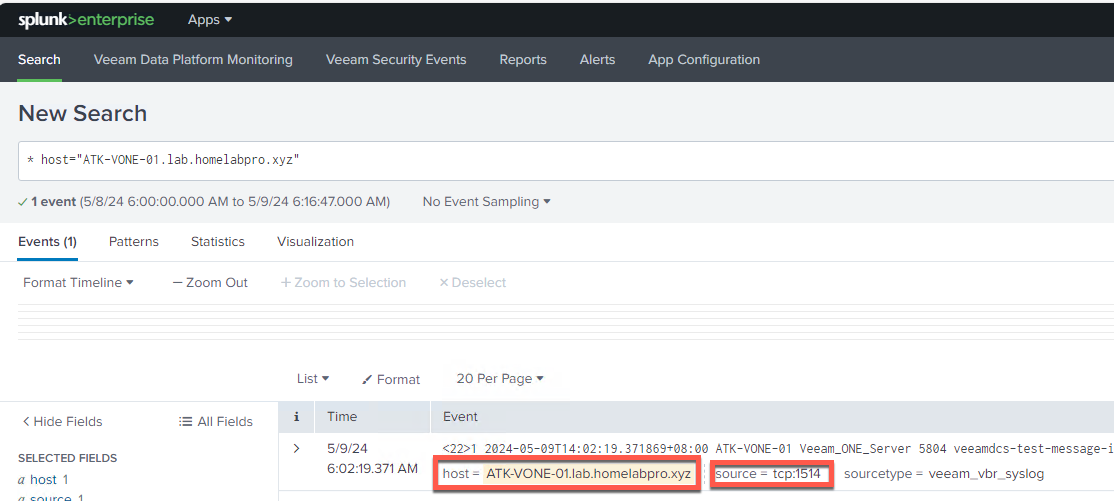Open the Apps dropdown menu
Image resolution: width=1114 pixels, height=501 pixels.
pyautogui.click(x=209, y=20)
